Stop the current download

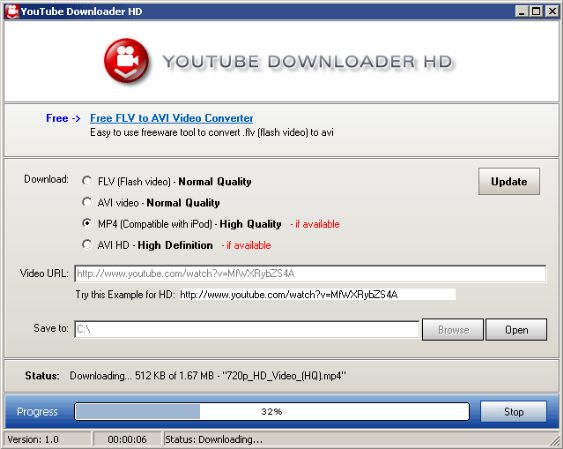click(x=513, y=411)
